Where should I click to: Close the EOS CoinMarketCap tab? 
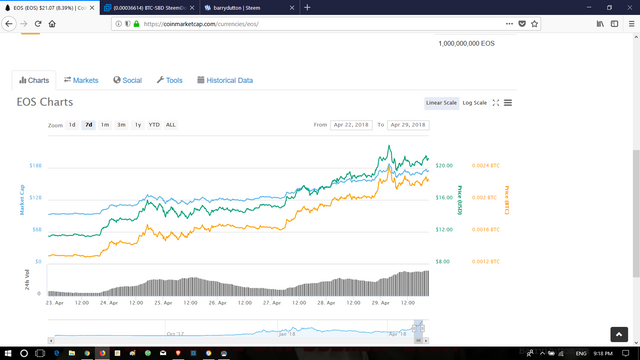(92, 8)
